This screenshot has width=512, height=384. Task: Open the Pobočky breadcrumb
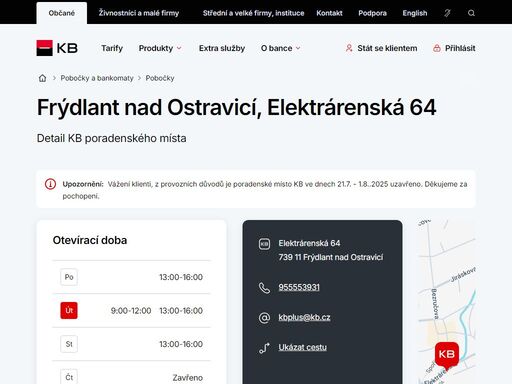(160, 78)
